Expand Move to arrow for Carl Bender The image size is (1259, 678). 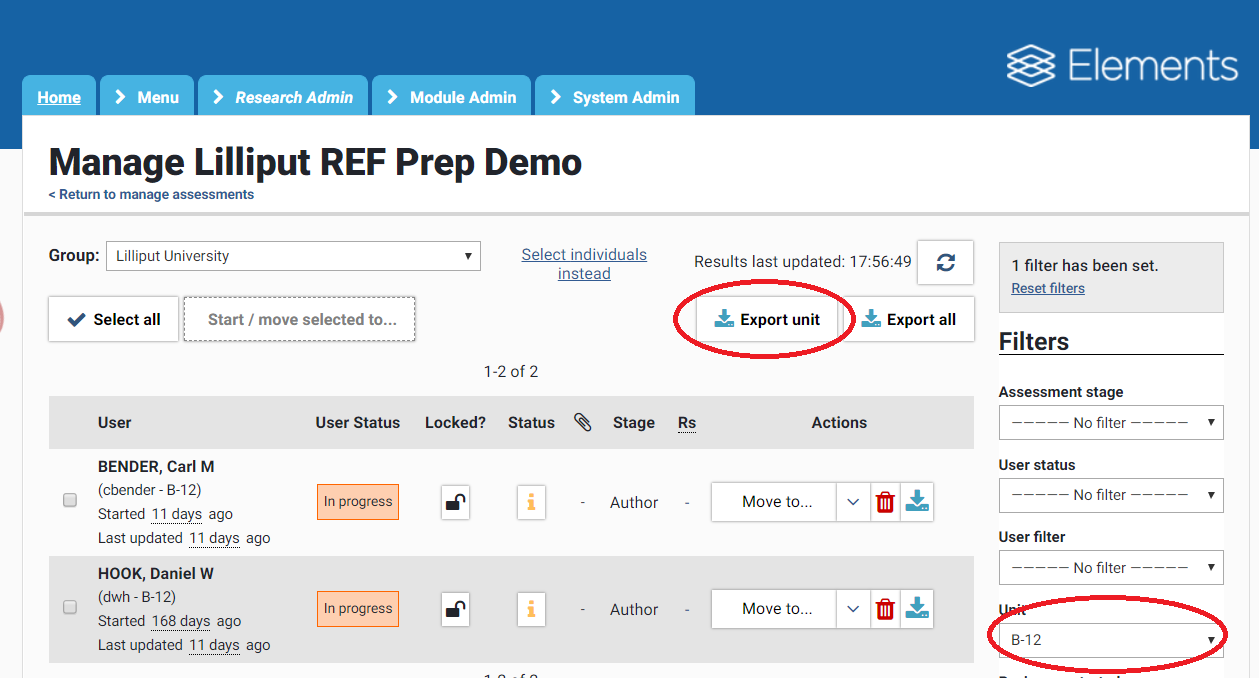click(x=852, y=502)
